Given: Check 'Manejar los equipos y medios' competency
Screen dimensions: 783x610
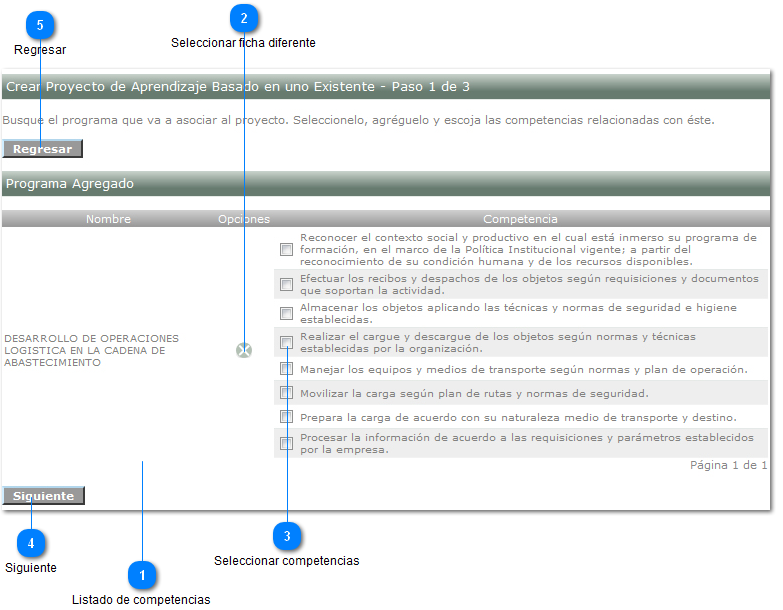Looking at the screenshot, I should tap(286, 369).
